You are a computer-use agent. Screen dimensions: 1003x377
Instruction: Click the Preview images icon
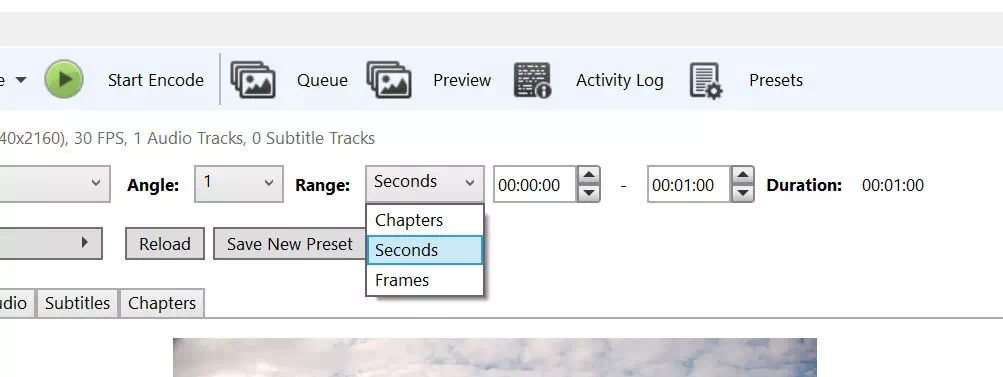tap(389, 79)
